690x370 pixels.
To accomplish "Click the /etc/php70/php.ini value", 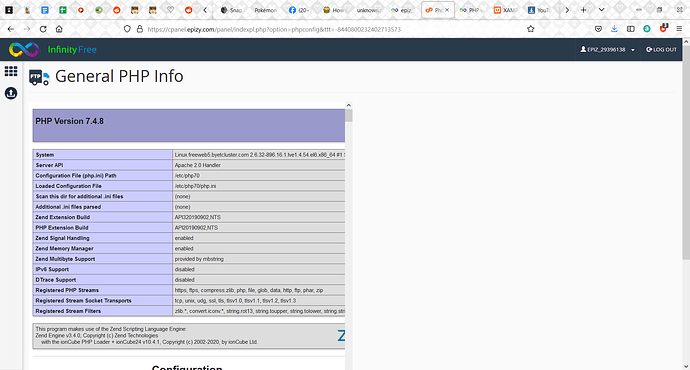I will coord(195,186).
